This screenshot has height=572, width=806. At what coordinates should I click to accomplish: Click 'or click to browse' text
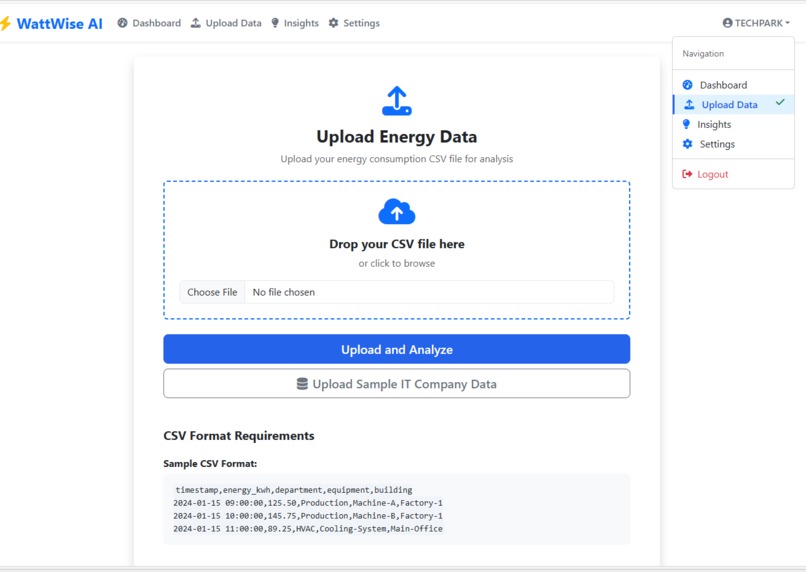397,263
